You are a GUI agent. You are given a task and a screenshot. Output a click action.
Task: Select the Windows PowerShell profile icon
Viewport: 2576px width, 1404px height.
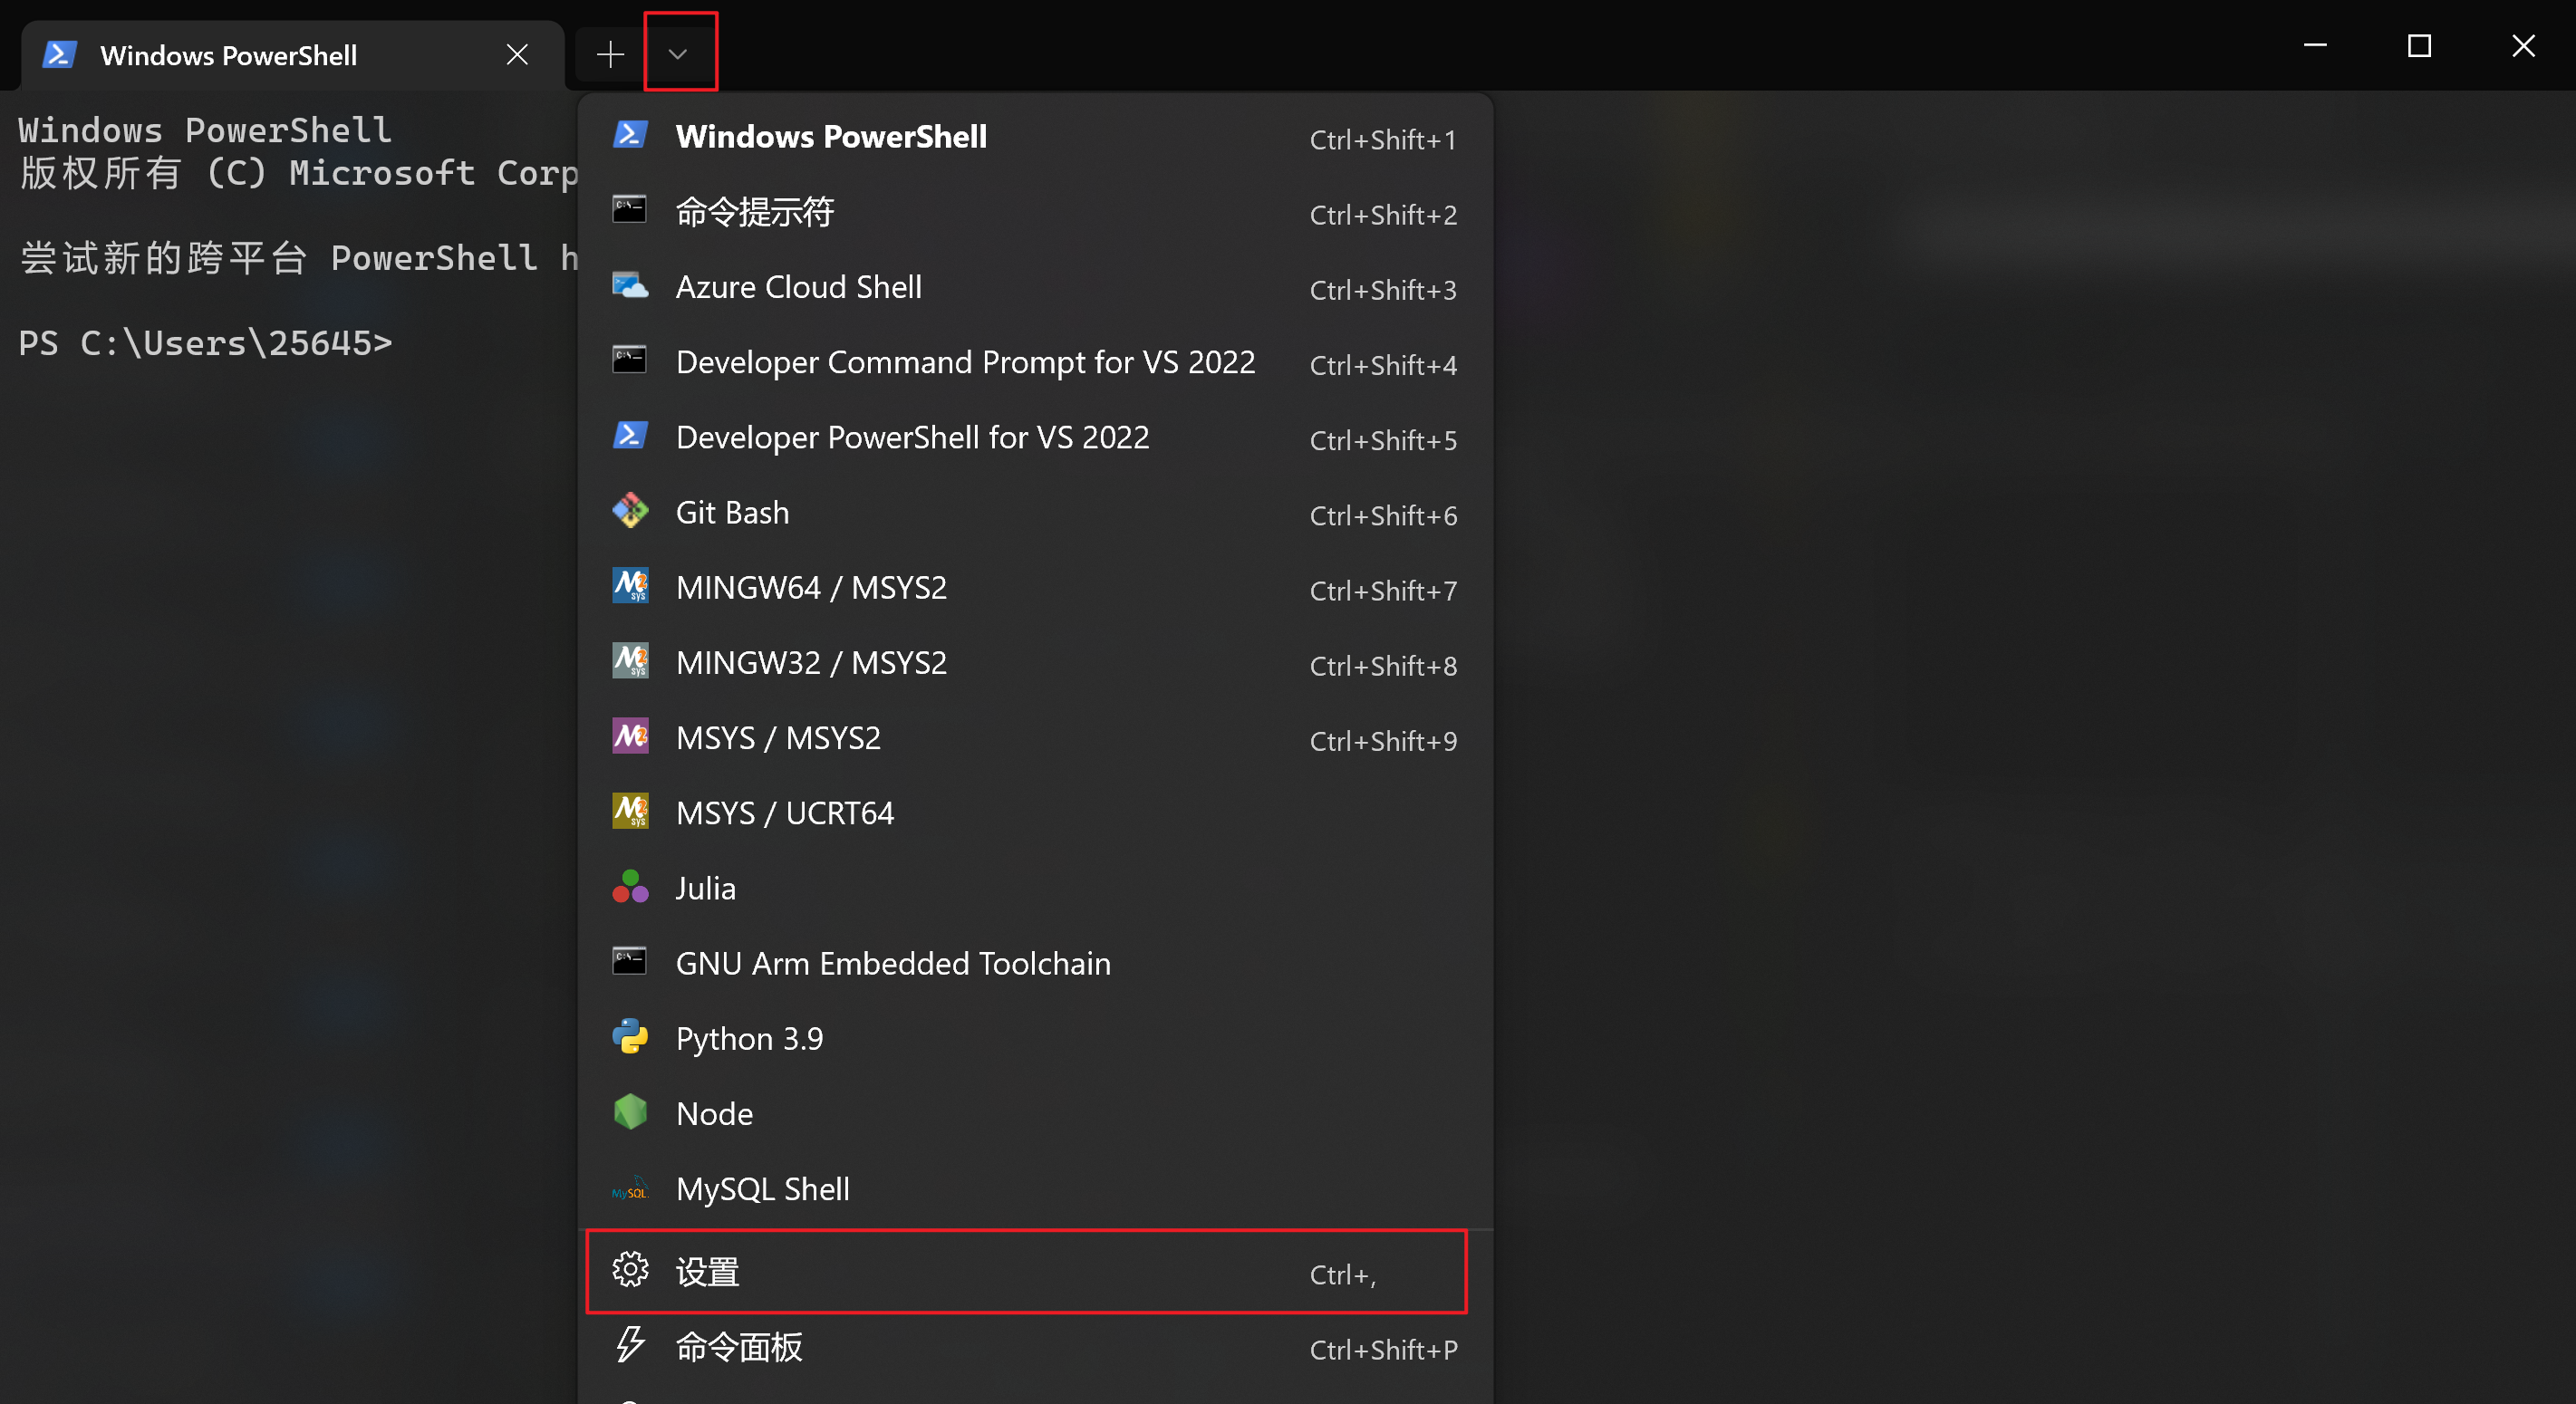629,135
